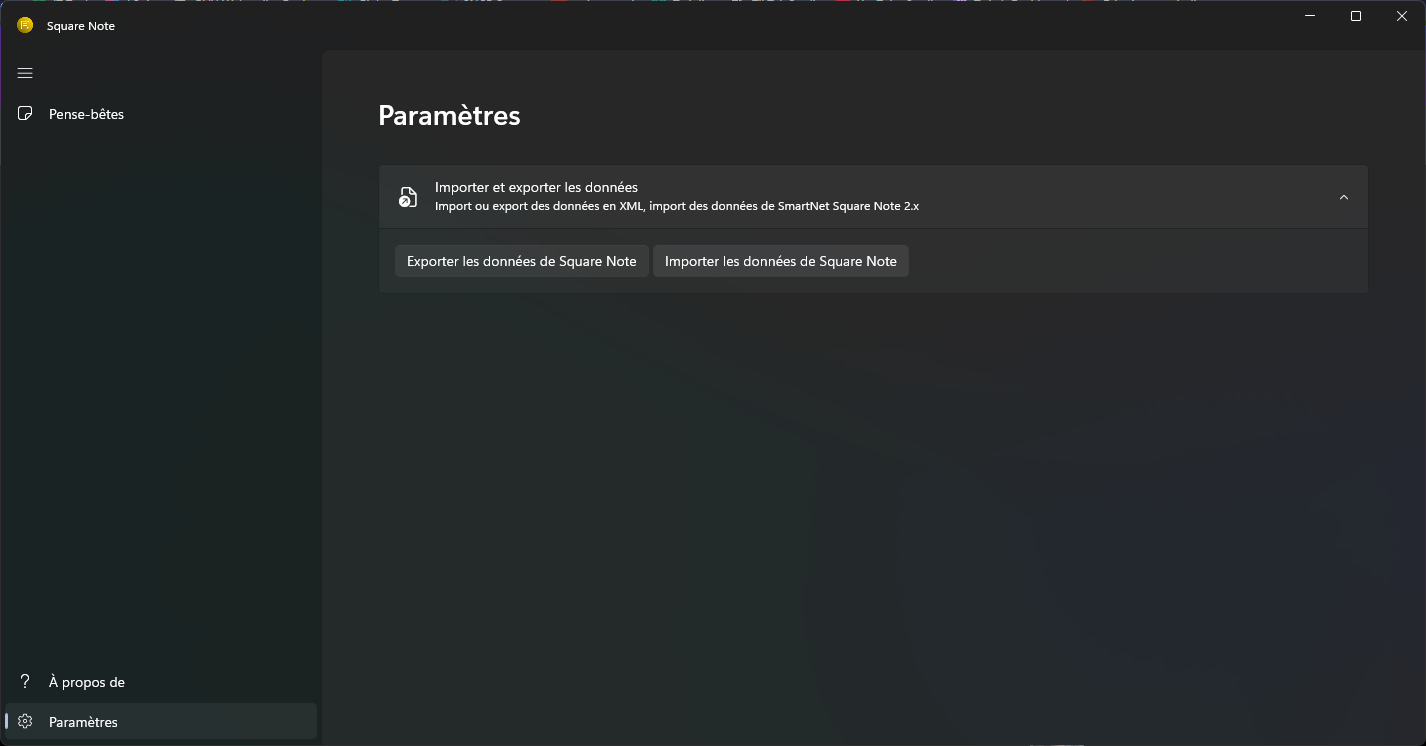Select the Paramètres navigation item

(83, 722)
